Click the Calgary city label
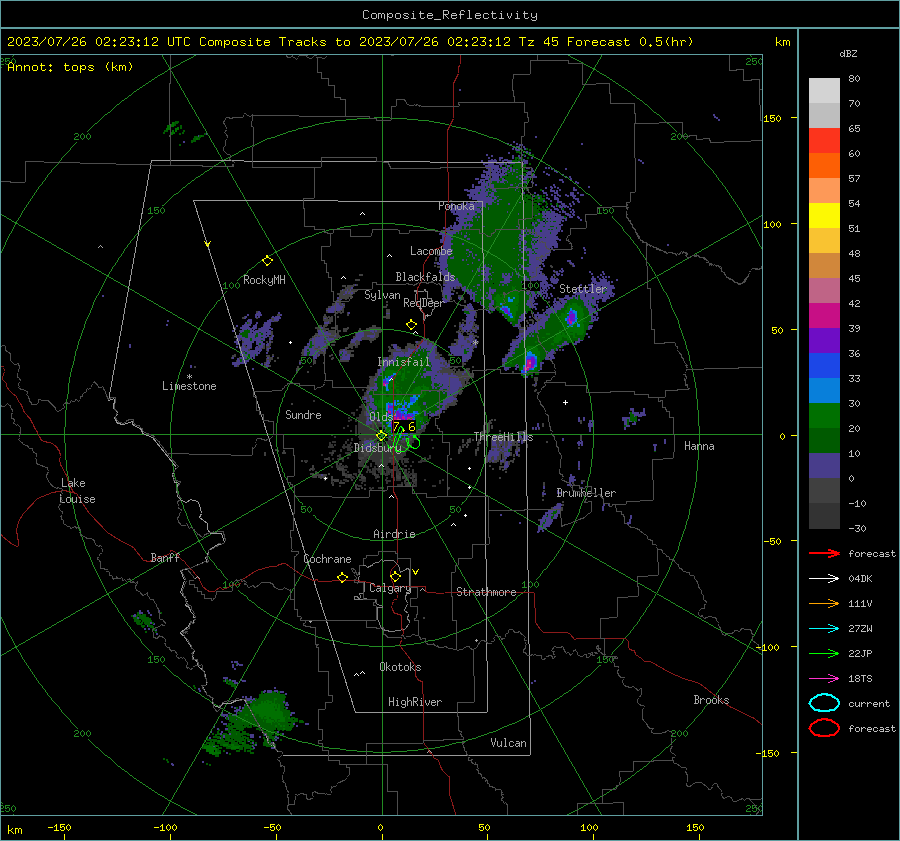This screenshot has width=900, height=841. [390, 588]
